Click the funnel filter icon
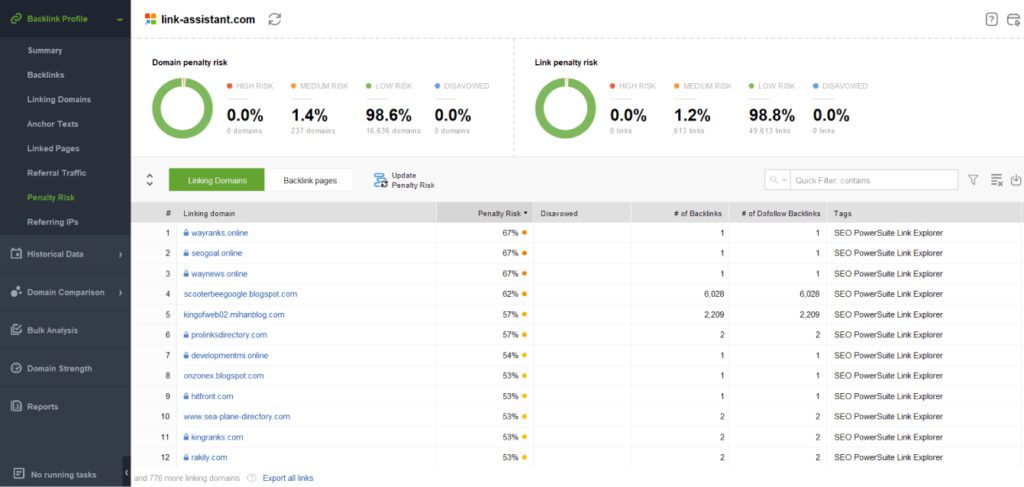1024x487 pixels. click(972, 180)
